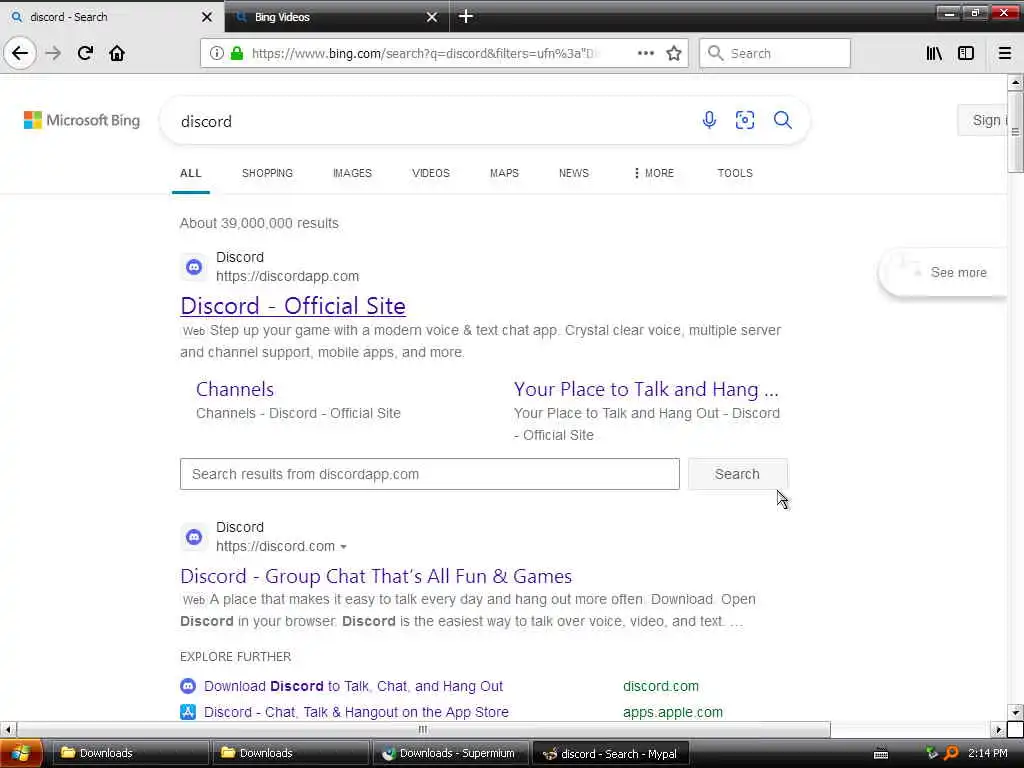The height and width of the screenshot is (768, 1024).
Task: Switch to Downloads - Supermium taskbar window
Action: pos(451,753)
